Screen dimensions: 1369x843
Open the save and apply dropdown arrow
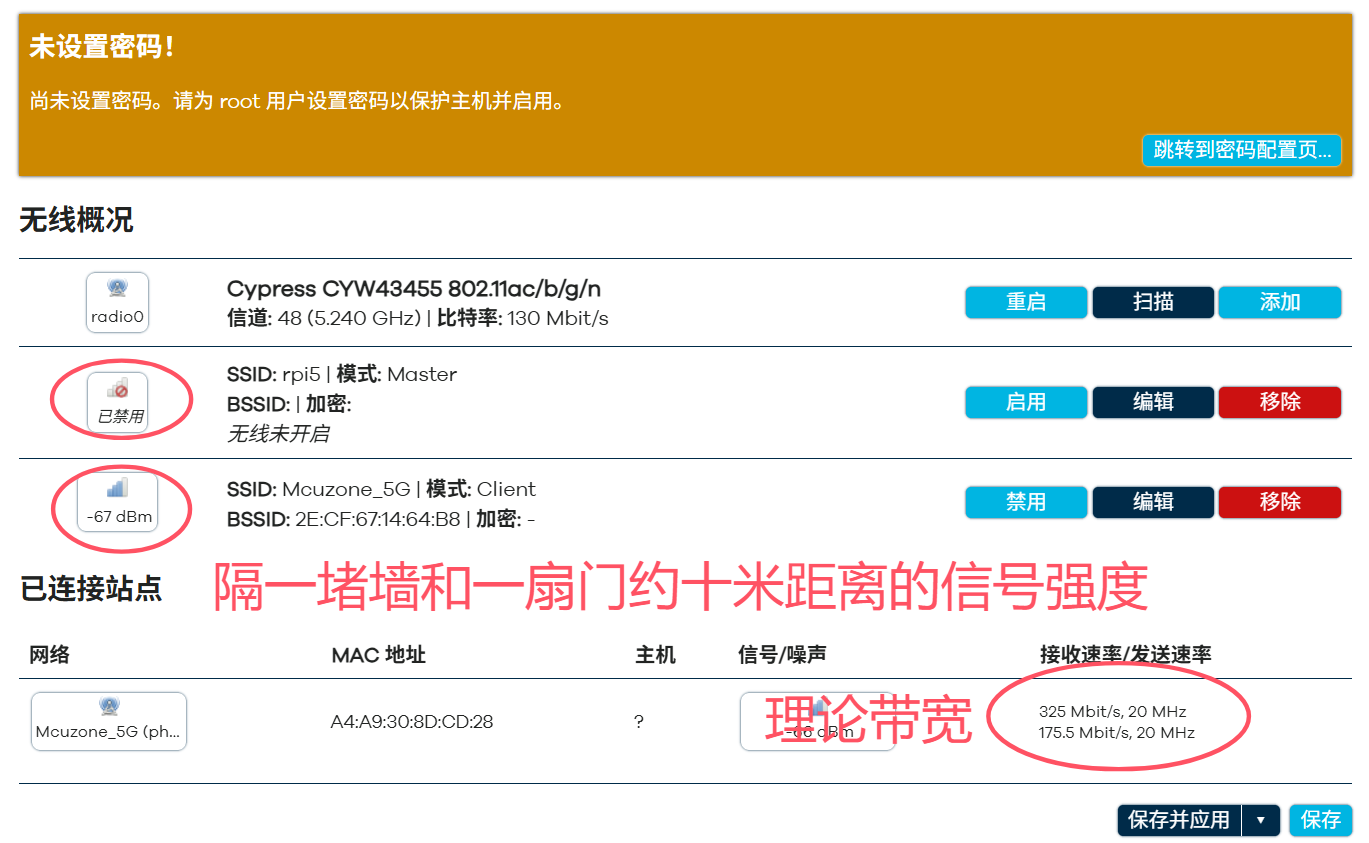point(1260,820)
